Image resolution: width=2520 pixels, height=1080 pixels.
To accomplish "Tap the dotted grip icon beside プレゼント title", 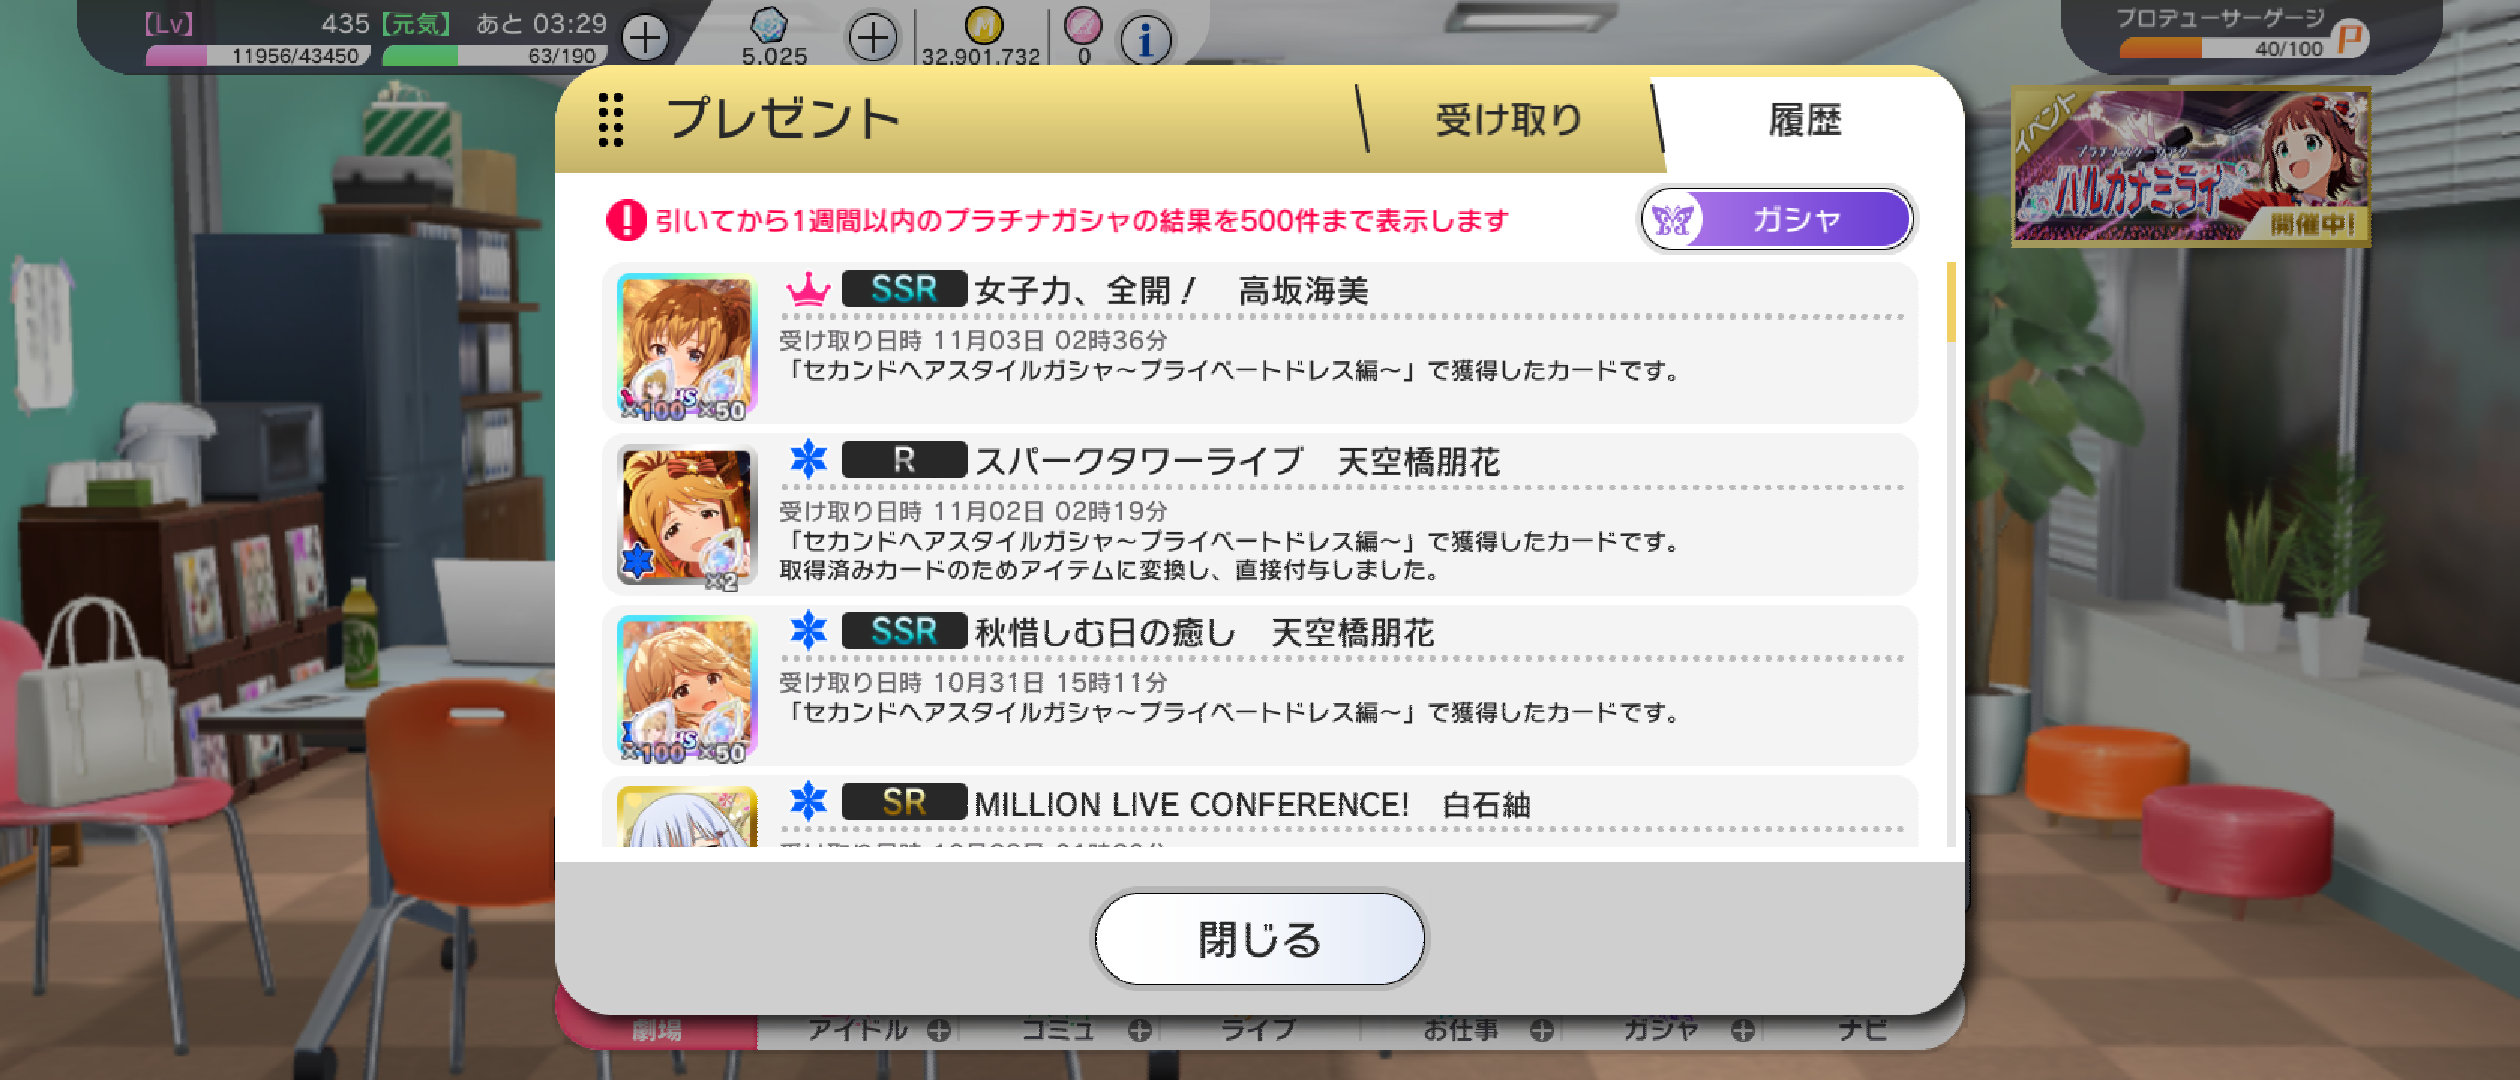I will [610, 120].
